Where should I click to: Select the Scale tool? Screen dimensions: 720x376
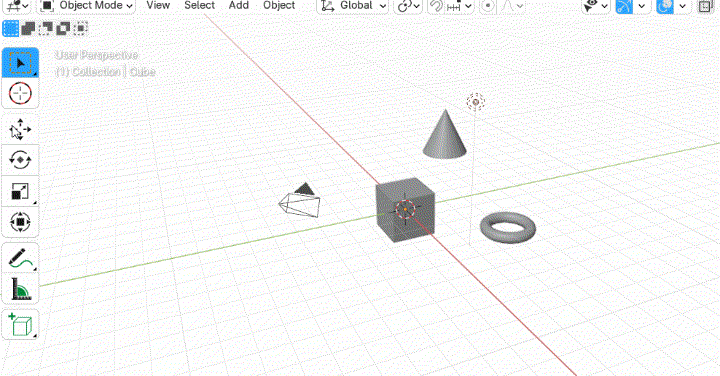(20, 191)
